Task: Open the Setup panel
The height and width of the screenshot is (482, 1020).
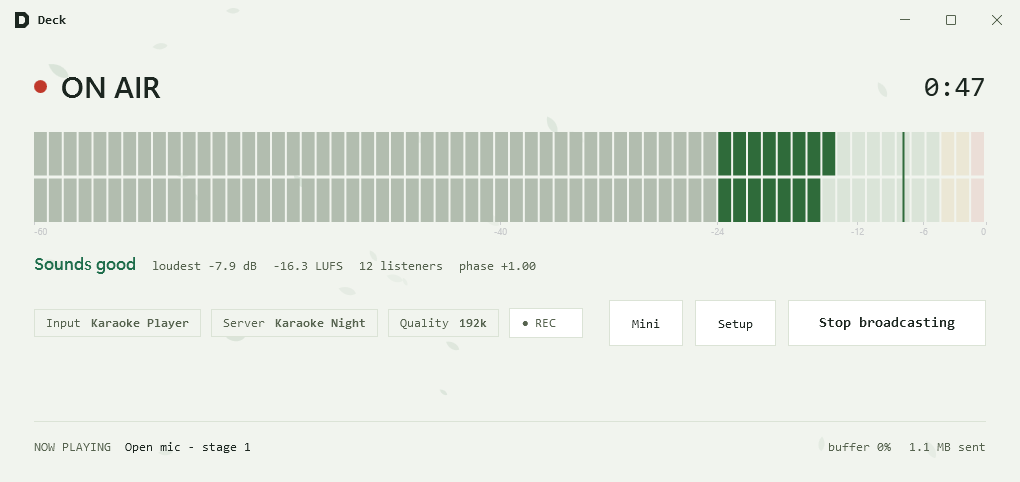Action: pos(735,323)
